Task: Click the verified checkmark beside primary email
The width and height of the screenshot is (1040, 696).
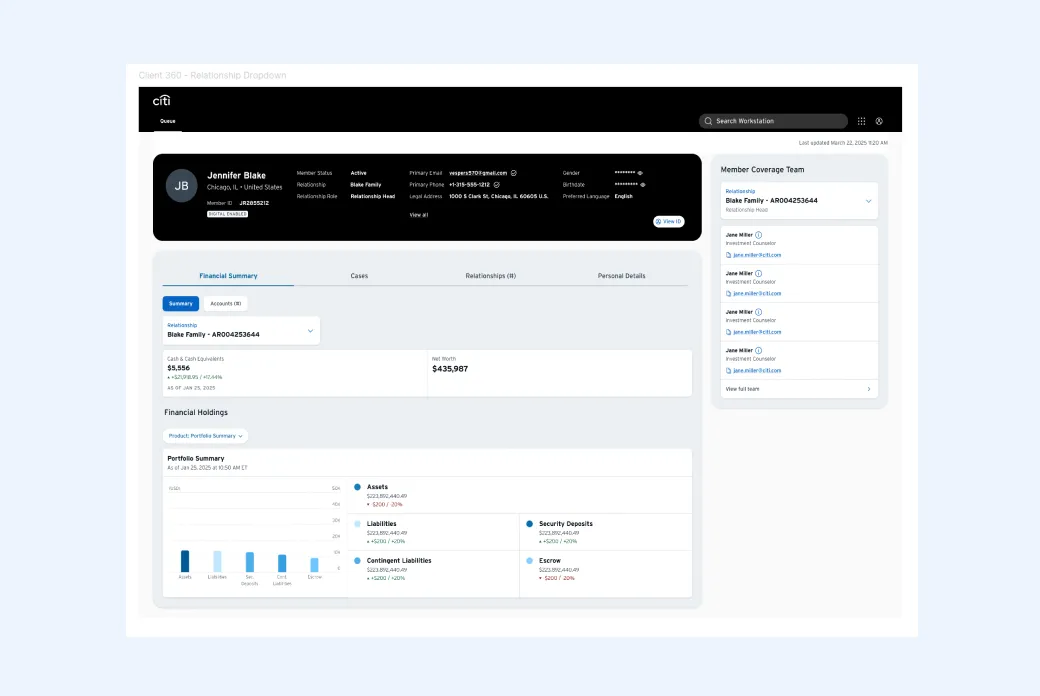Action: (x=513, y=173)
